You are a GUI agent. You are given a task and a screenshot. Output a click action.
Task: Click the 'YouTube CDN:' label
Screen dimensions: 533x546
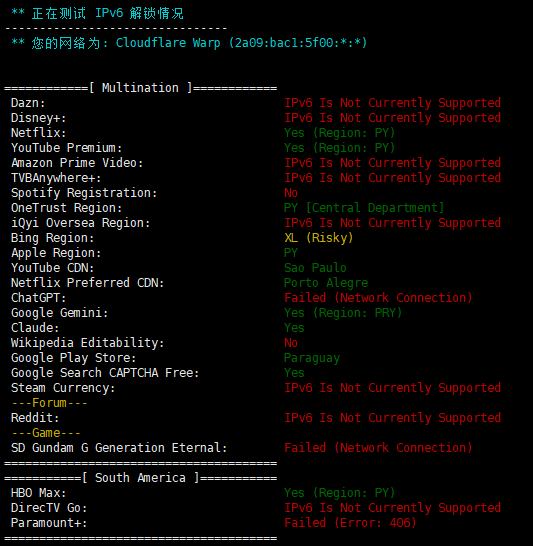53,268
